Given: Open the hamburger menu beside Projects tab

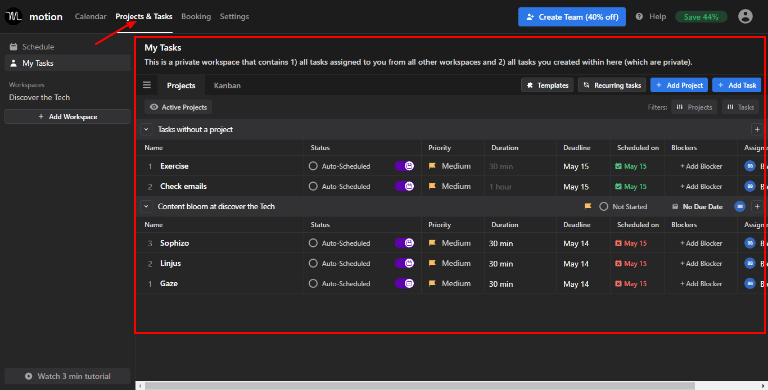Looking at the screenshot, I should point(146,85).
